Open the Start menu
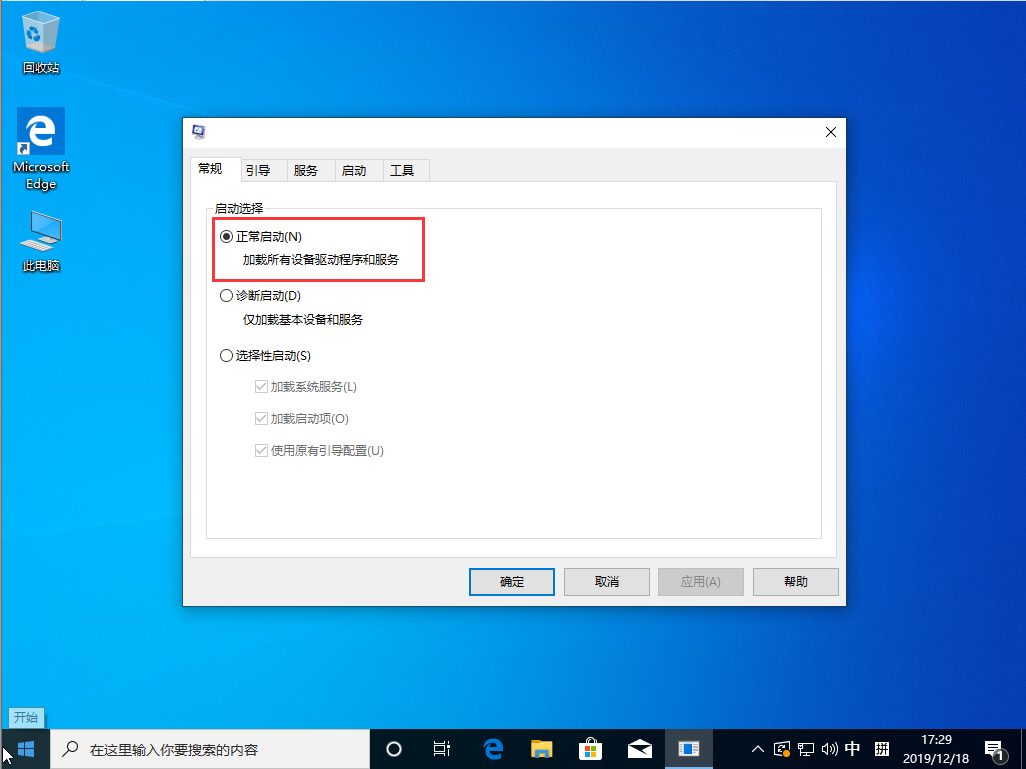The image size is (1026, 769). pyautogui.click(x=24, y=749)
